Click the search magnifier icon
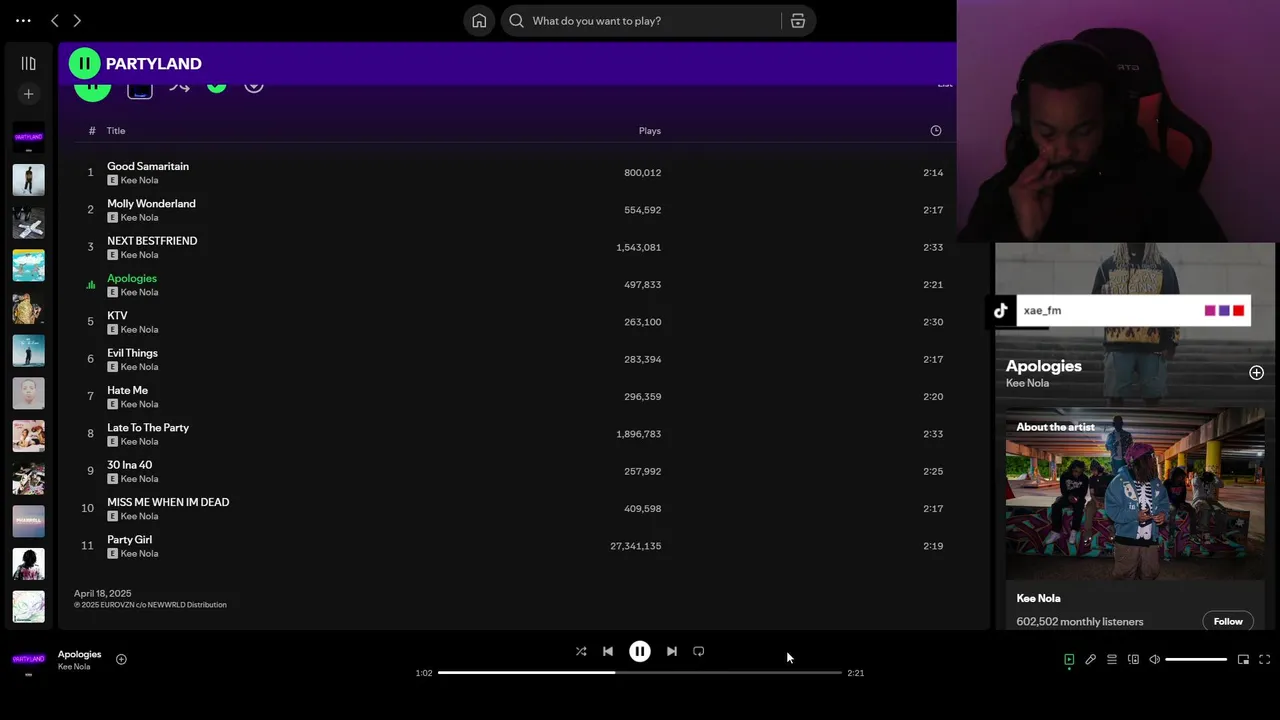 [517, 21]
